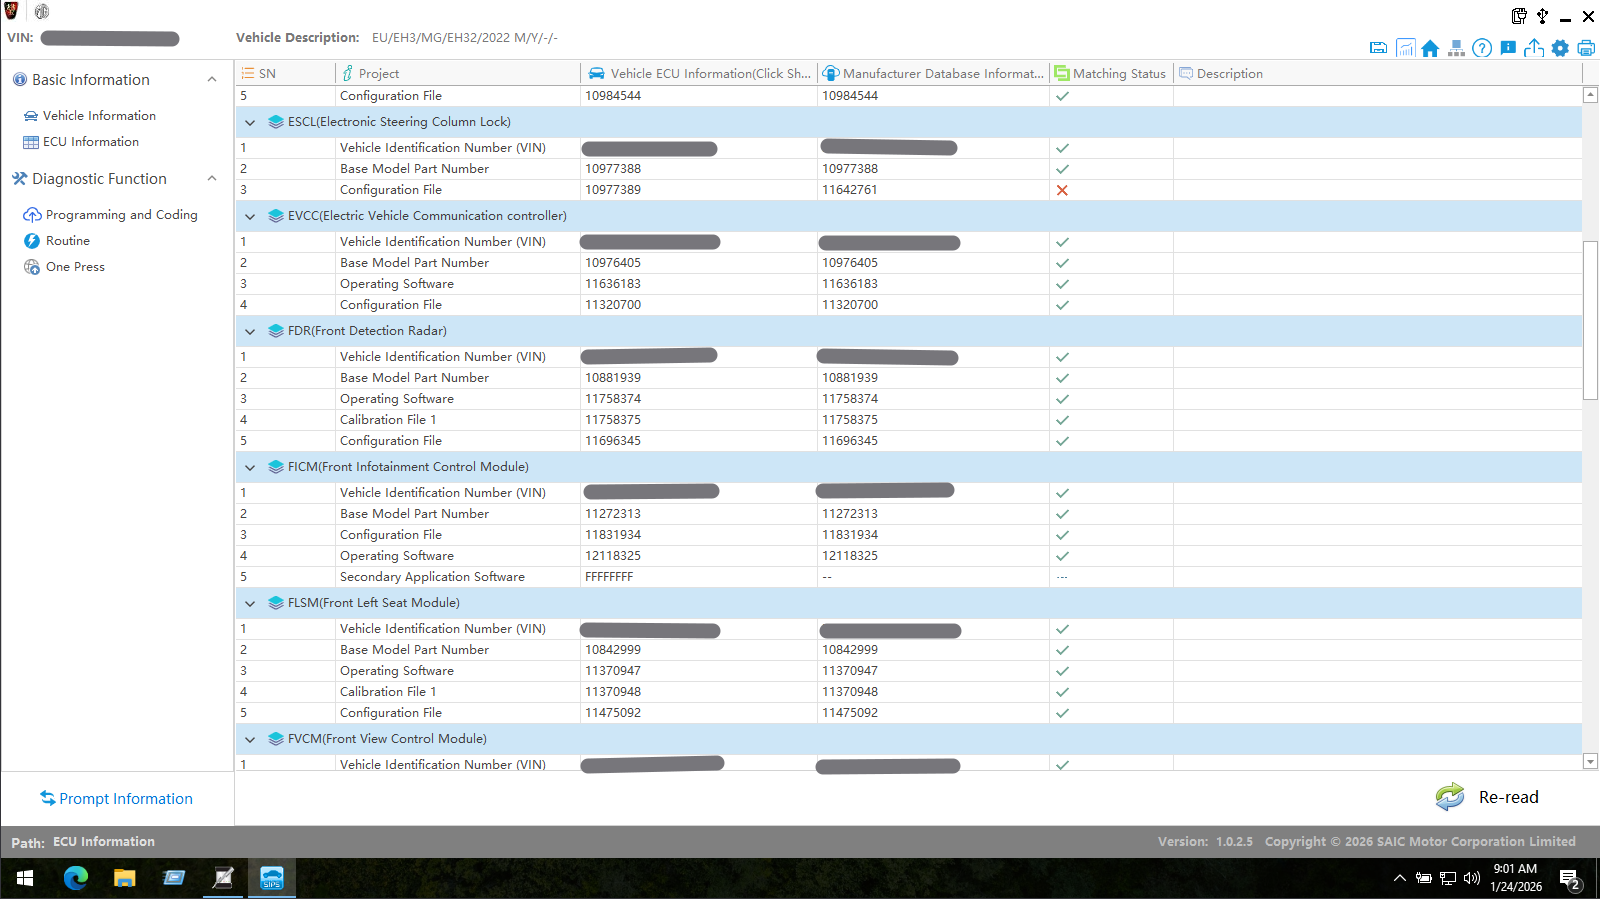Collapse the FICM Front Infotainment Control Module group
The image size is (1600, 899).
(250, 467)
